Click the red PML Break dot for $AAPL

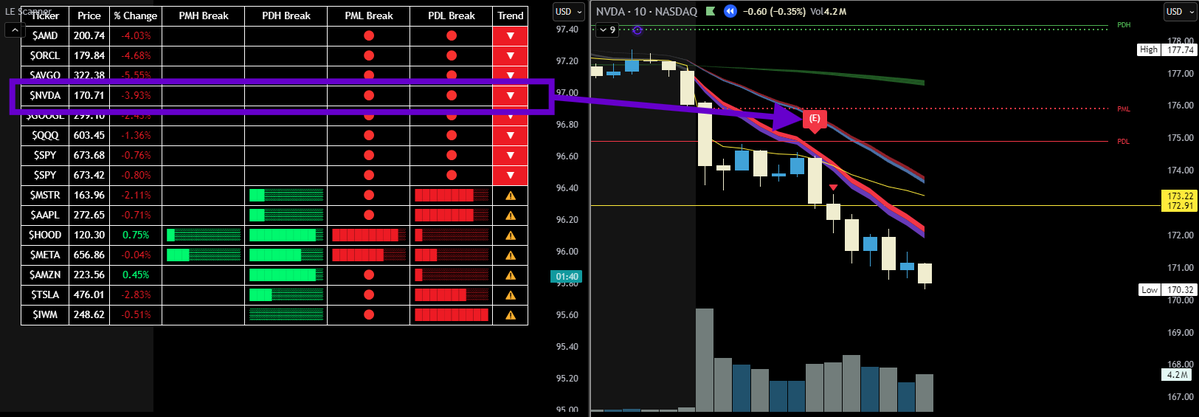click(369, 215)
